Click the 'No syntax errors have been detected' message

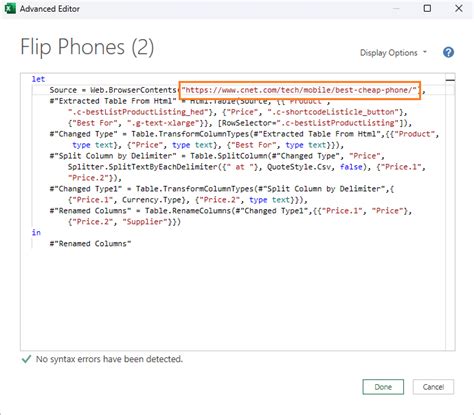click(109, 359)
